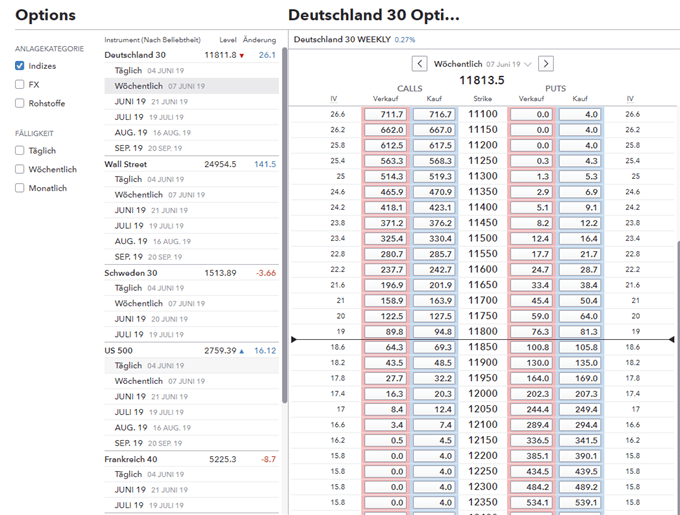680x515 pixels.
Task: Sell 11250 put at 0.3
Action: pyautogui.click(x=531, y=161)
